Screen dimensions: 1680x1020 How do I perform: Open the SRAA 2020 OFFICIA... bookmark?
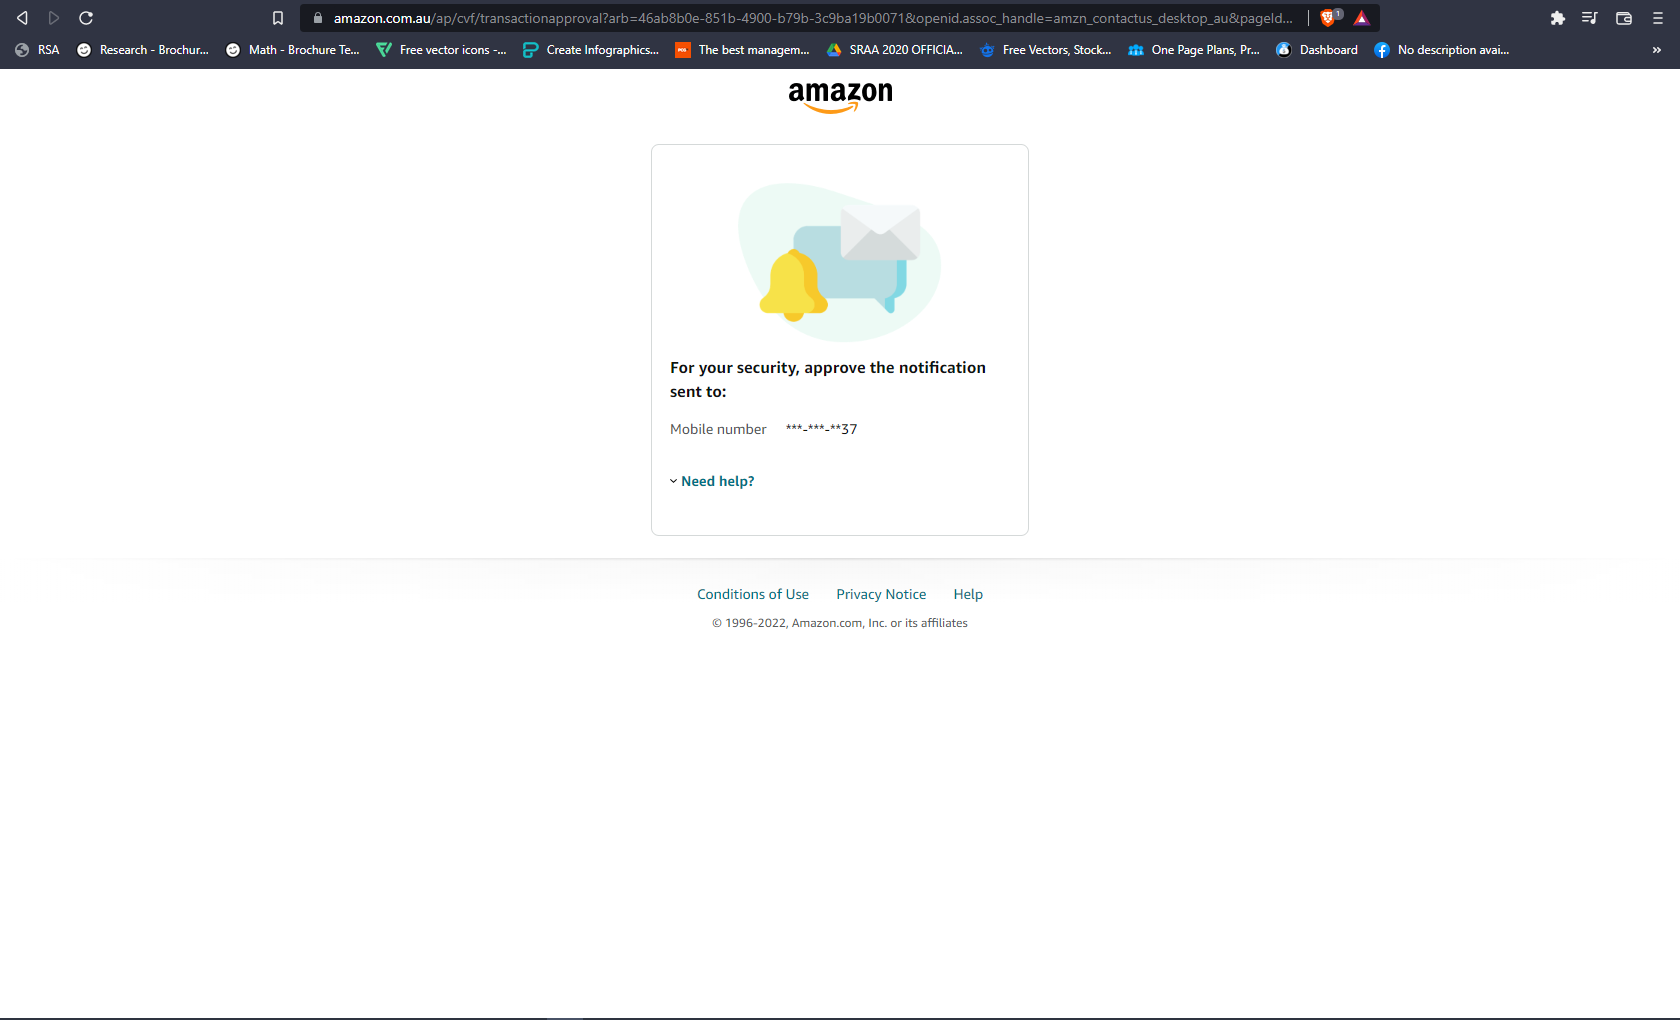[894, 50]
